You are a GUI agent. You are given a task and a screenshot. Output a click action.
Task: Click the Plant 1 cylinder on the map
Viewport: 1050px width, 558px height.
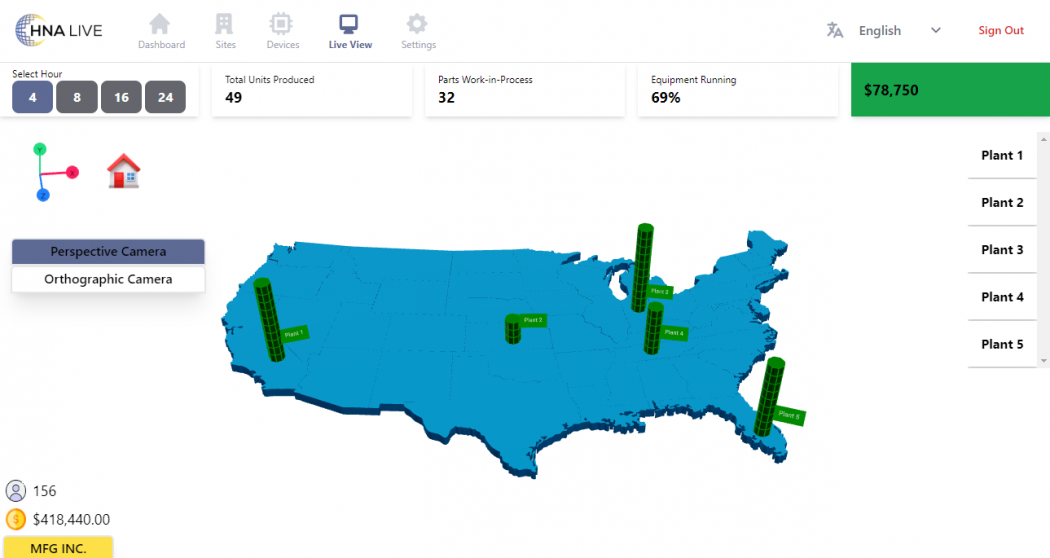point(268,320)
